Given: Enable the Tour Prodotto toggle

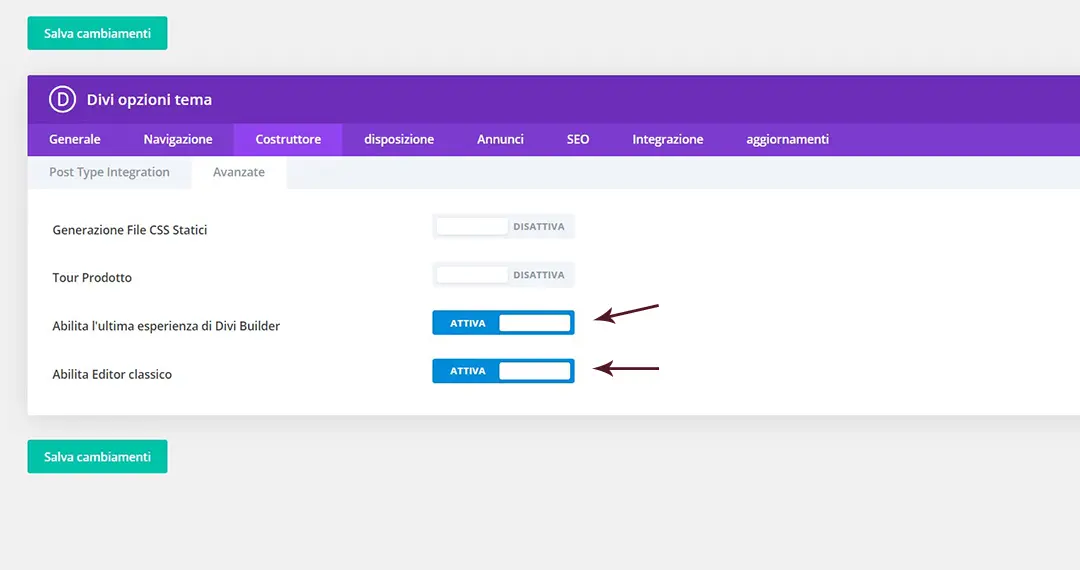Looking at the screenshot, I should tap(503, 275).
